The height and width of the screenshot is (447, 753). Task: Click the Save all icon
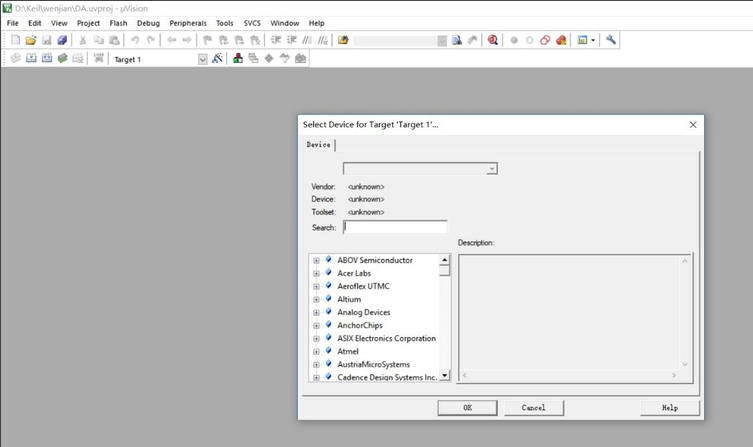(62, 40)
